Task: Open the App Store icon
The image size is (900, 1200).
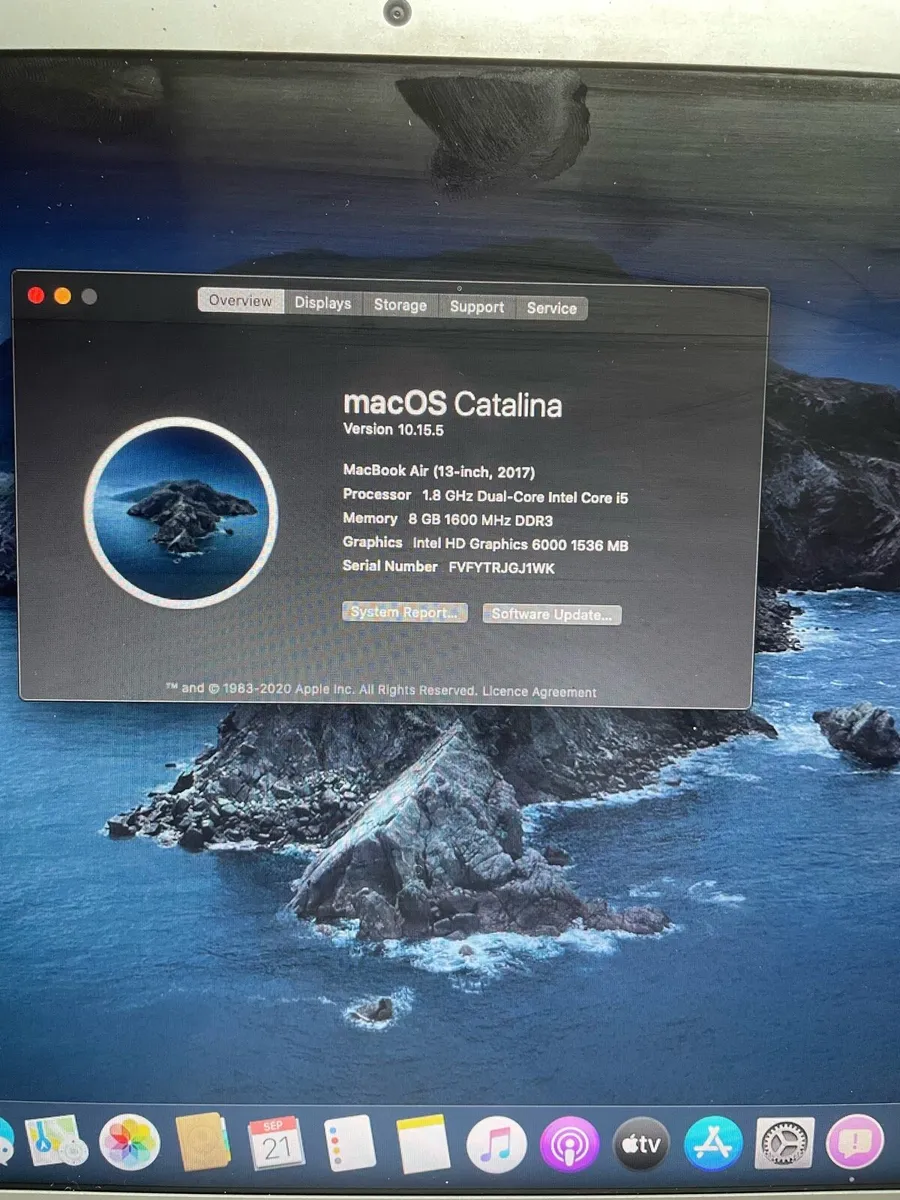Action: [713, 1144]
